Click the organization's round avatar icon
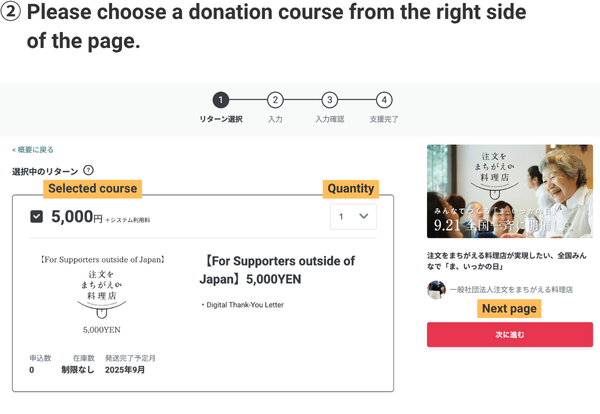 click(436, 289)
